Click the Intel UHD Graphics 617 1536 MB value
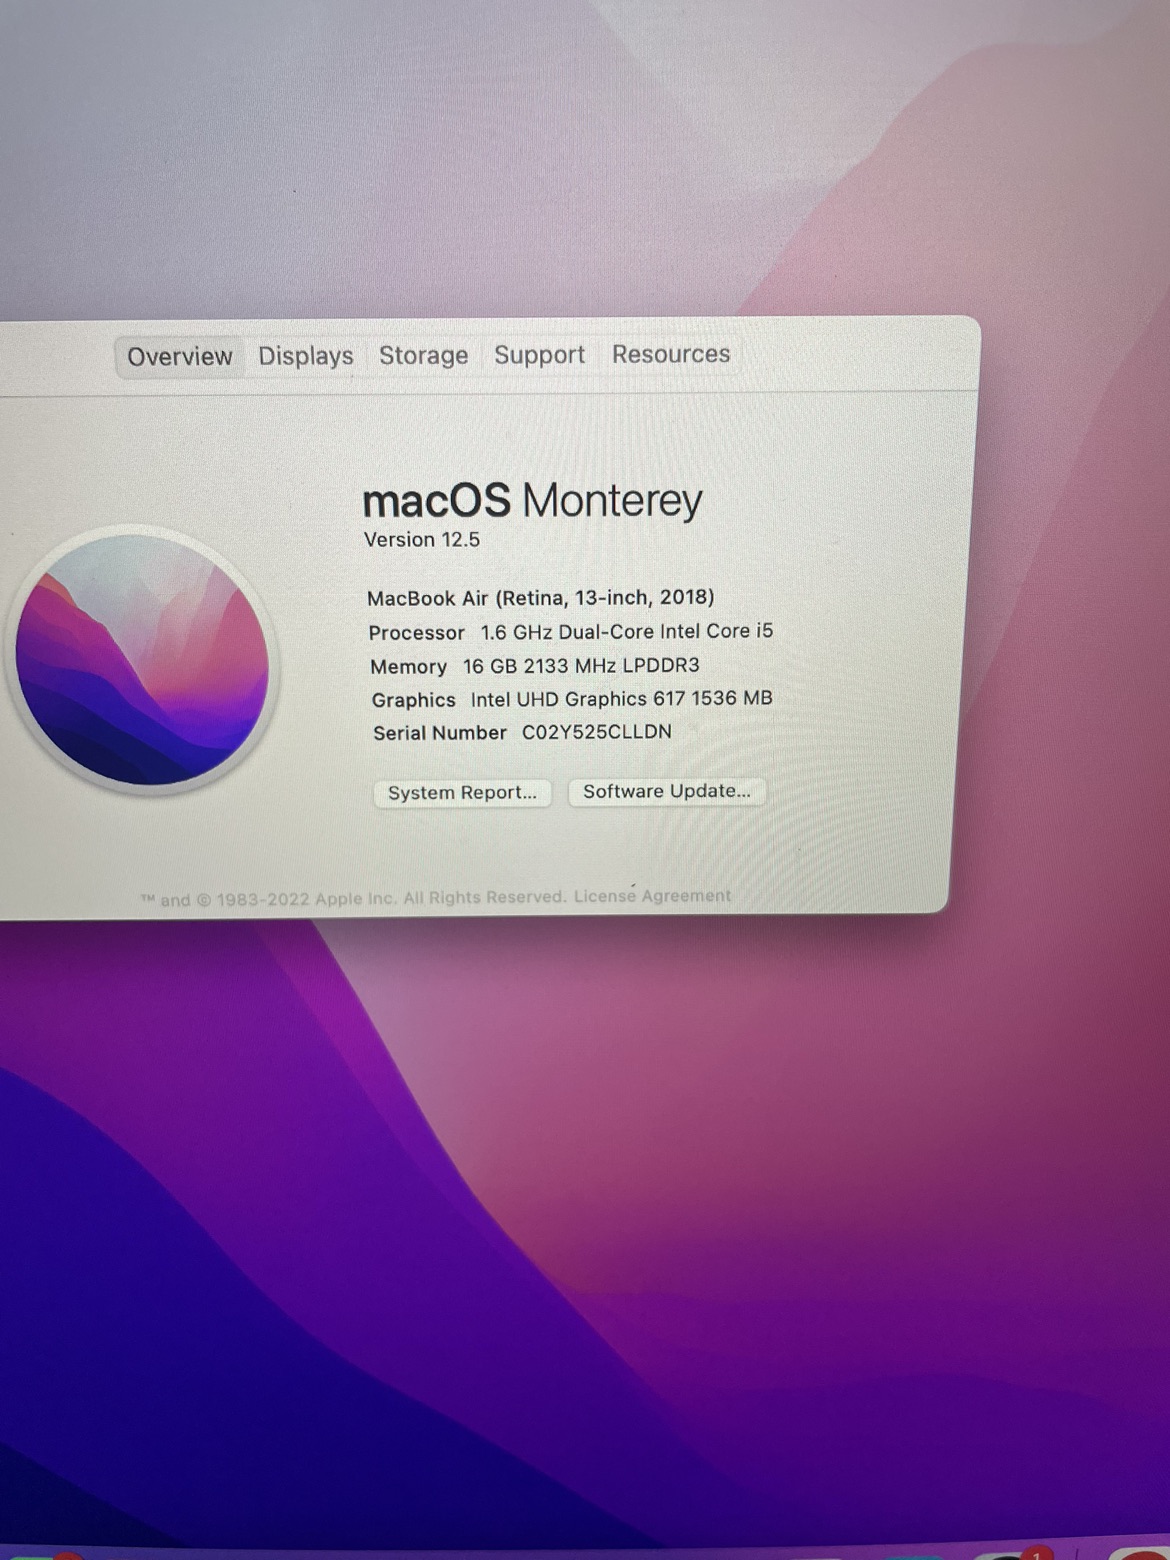 click(622, 699)
